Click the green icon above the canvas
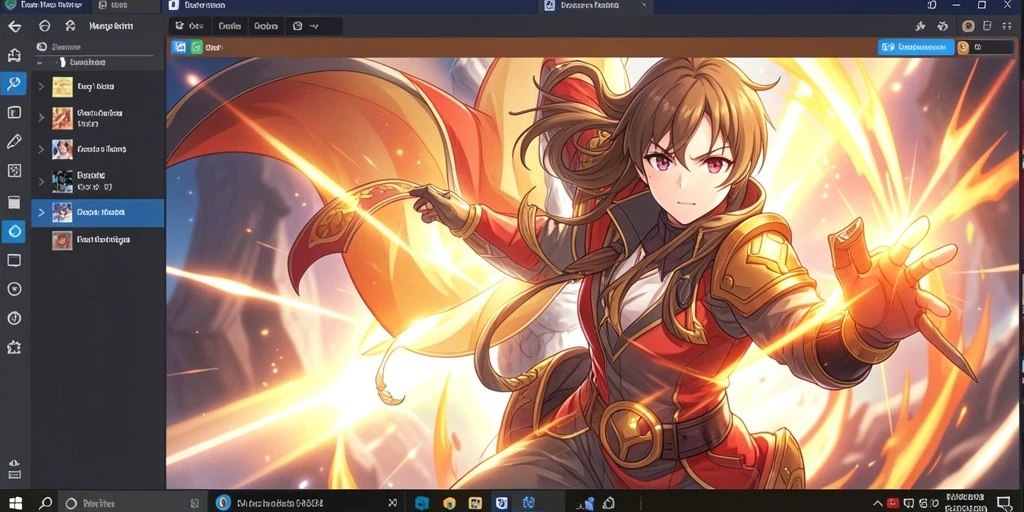This screenshot has width=1024, height=512. point(197,47)
